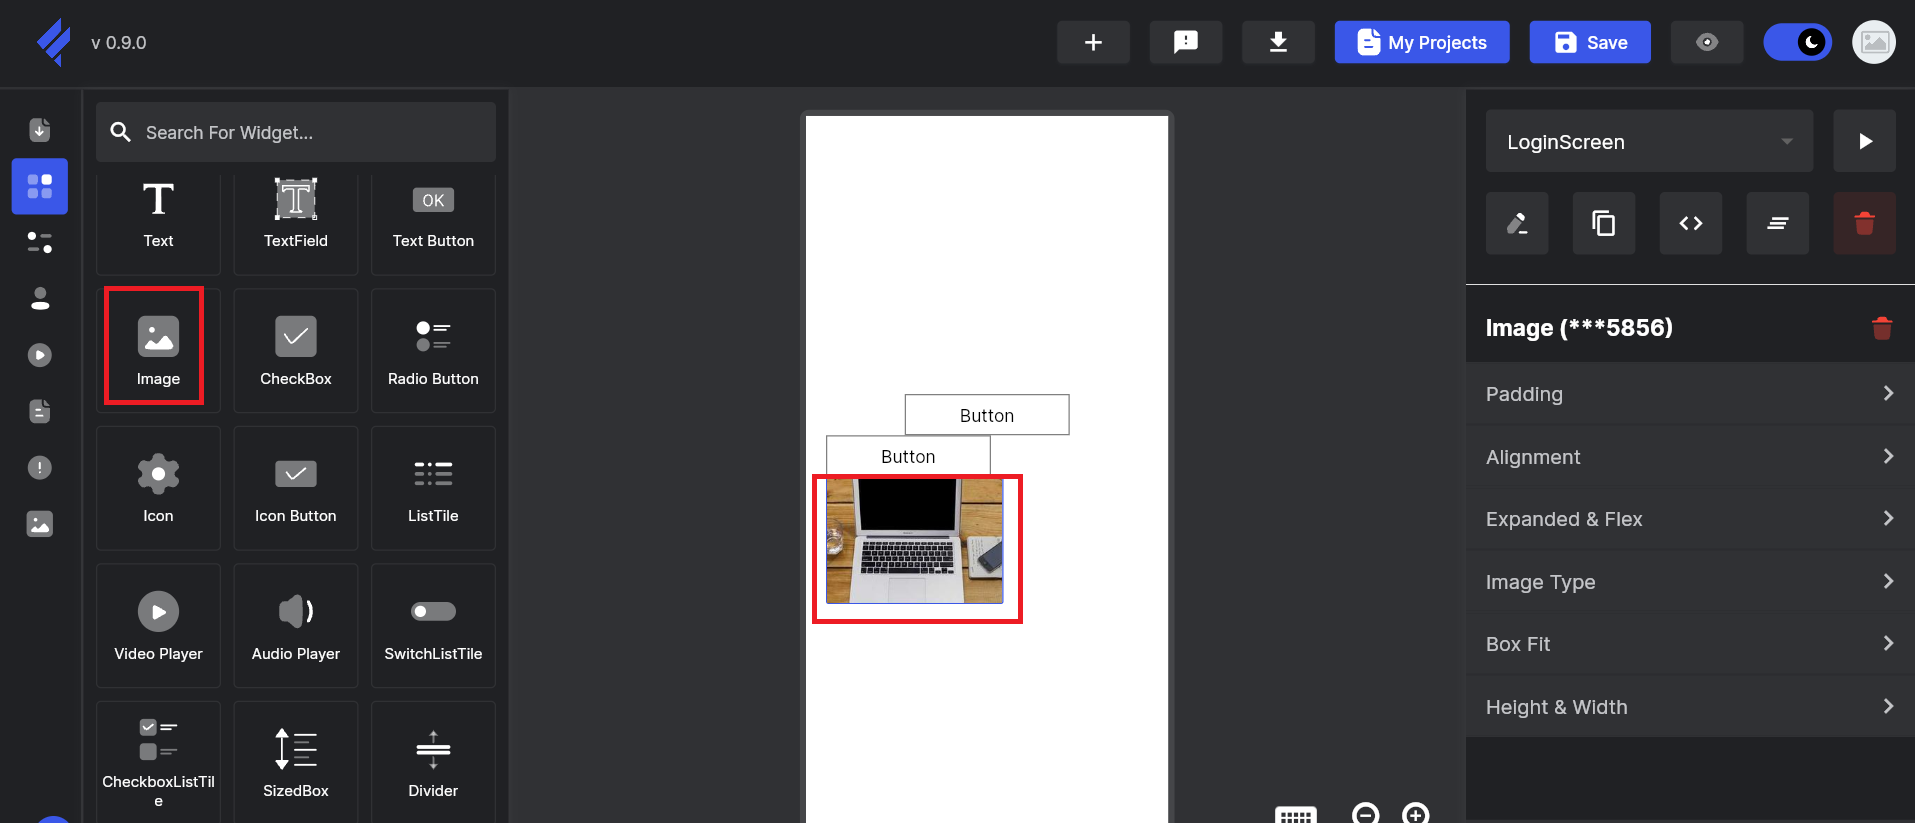Click the duplicate screen icon
Viewport: 1915px width, 823px height.
point(1603,223)
